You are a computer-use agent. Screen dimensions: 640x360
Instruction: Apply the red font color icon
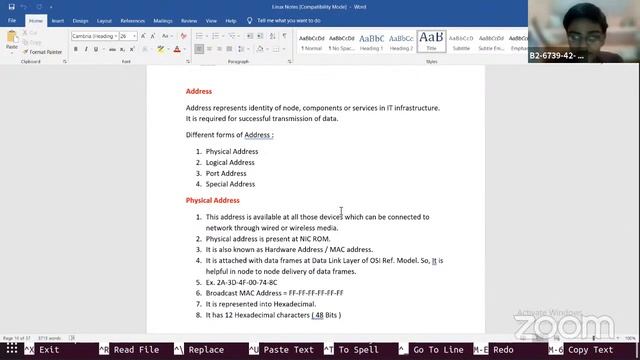177,49
